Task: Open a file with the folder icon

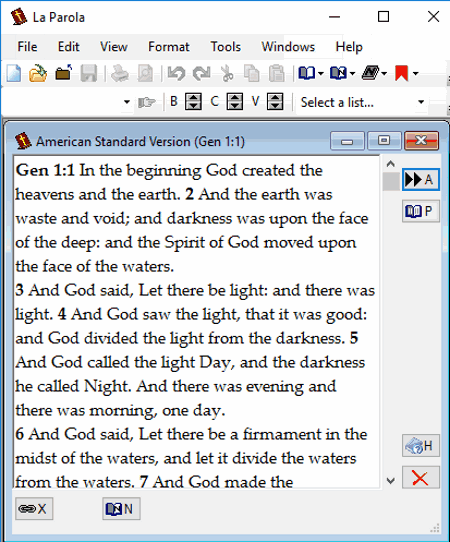Action: 38,73
